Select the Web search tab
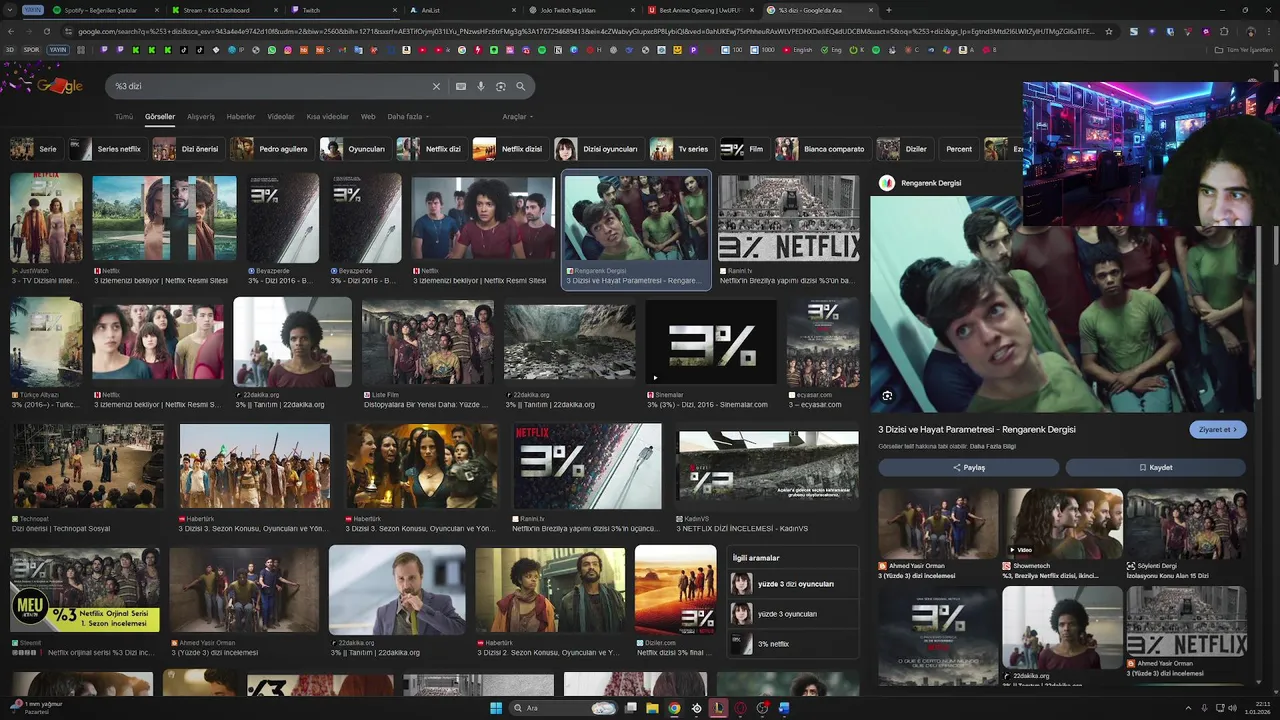The height and width of the screenshot is (720, 1280). coord(368,117)
